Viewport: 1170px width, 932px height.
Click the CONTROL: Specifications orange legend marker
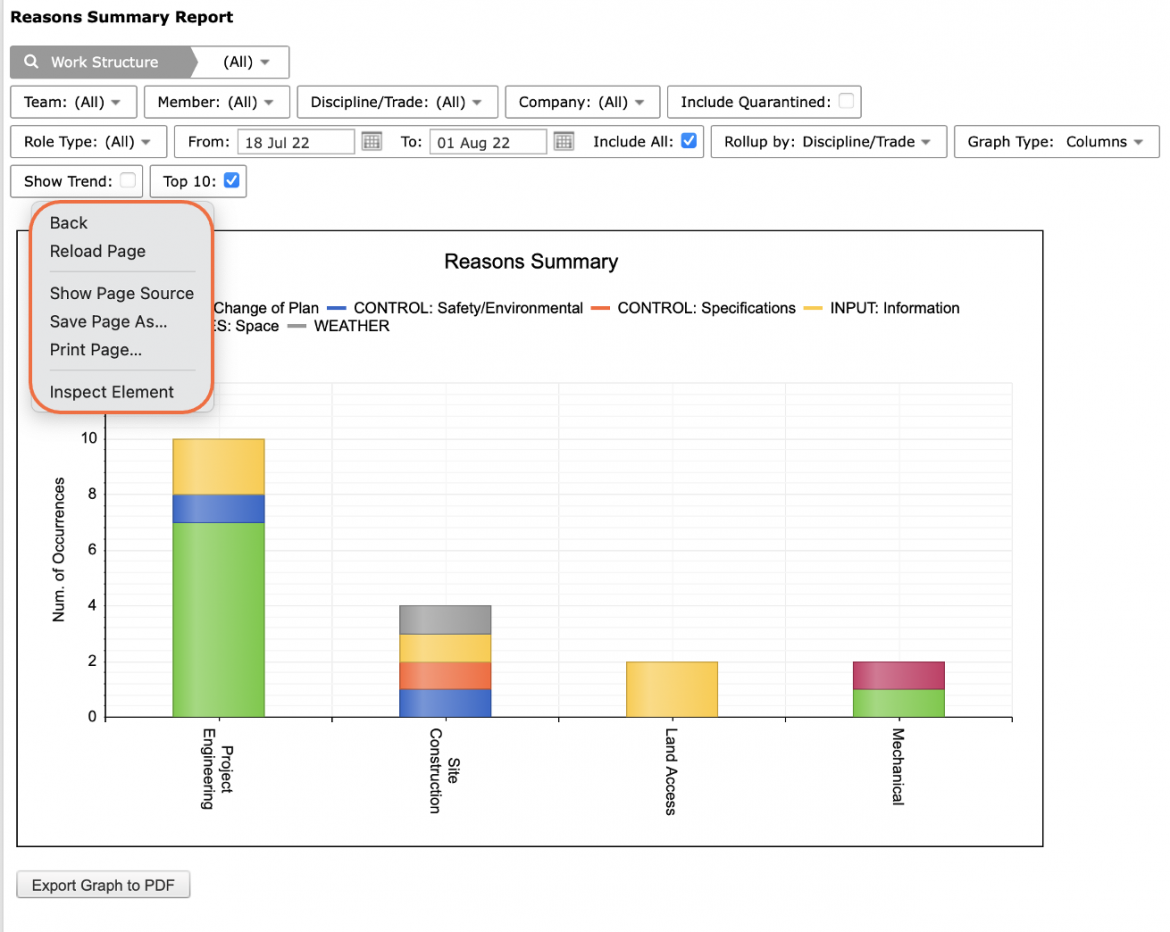tap(601, 308)
